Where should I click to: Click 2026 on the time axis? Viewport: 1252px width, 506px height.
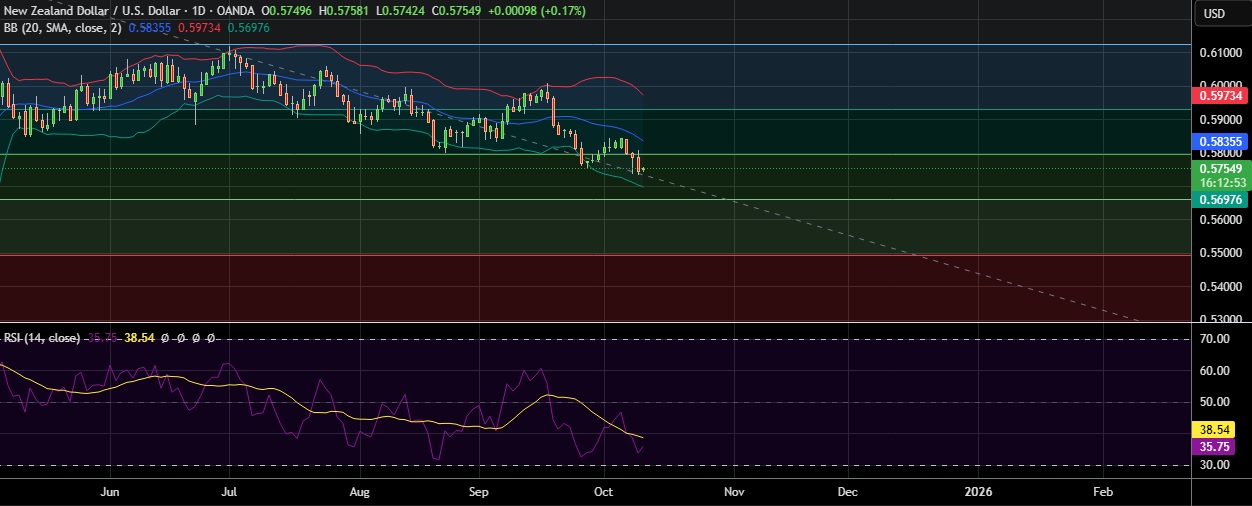(978, 492)
